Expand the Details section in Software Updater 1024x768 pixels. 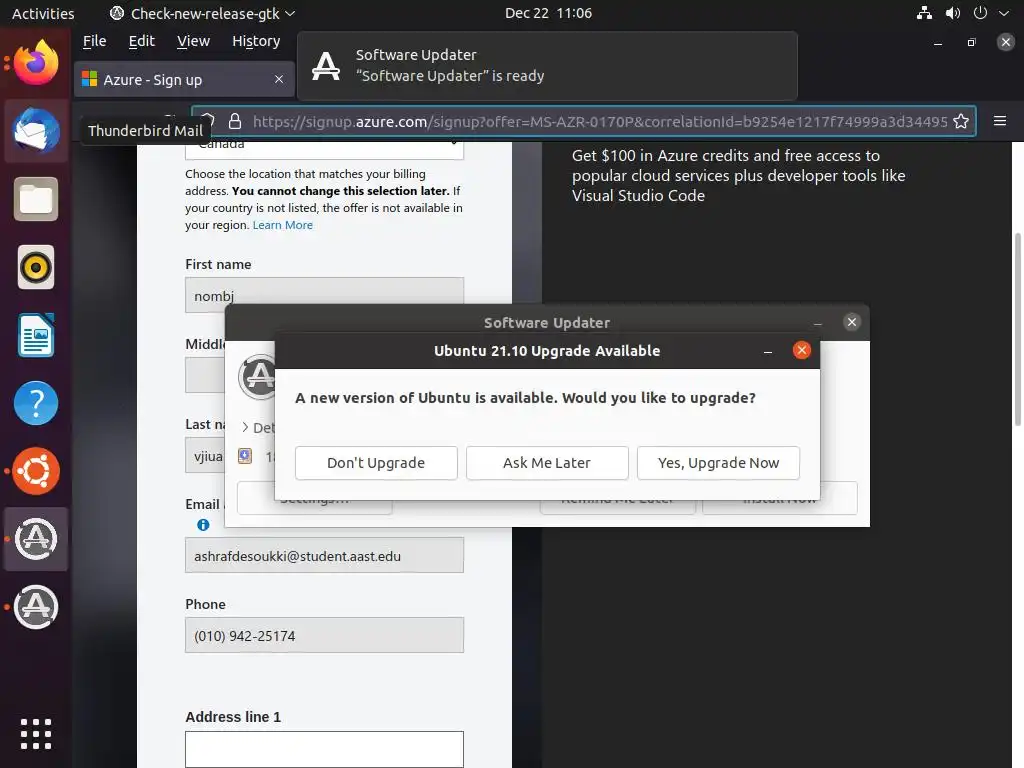click(x=257, y=428)
